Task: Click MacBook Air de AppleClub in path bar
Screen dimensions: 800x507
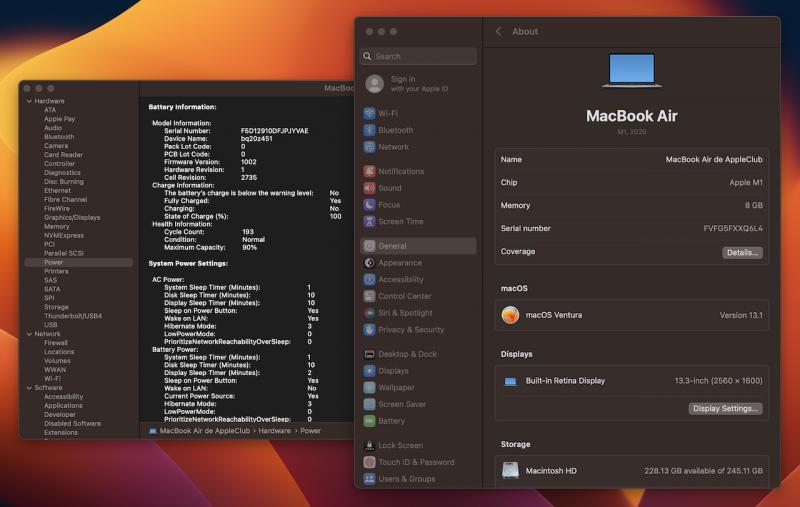Action: [x=205, y=431]
